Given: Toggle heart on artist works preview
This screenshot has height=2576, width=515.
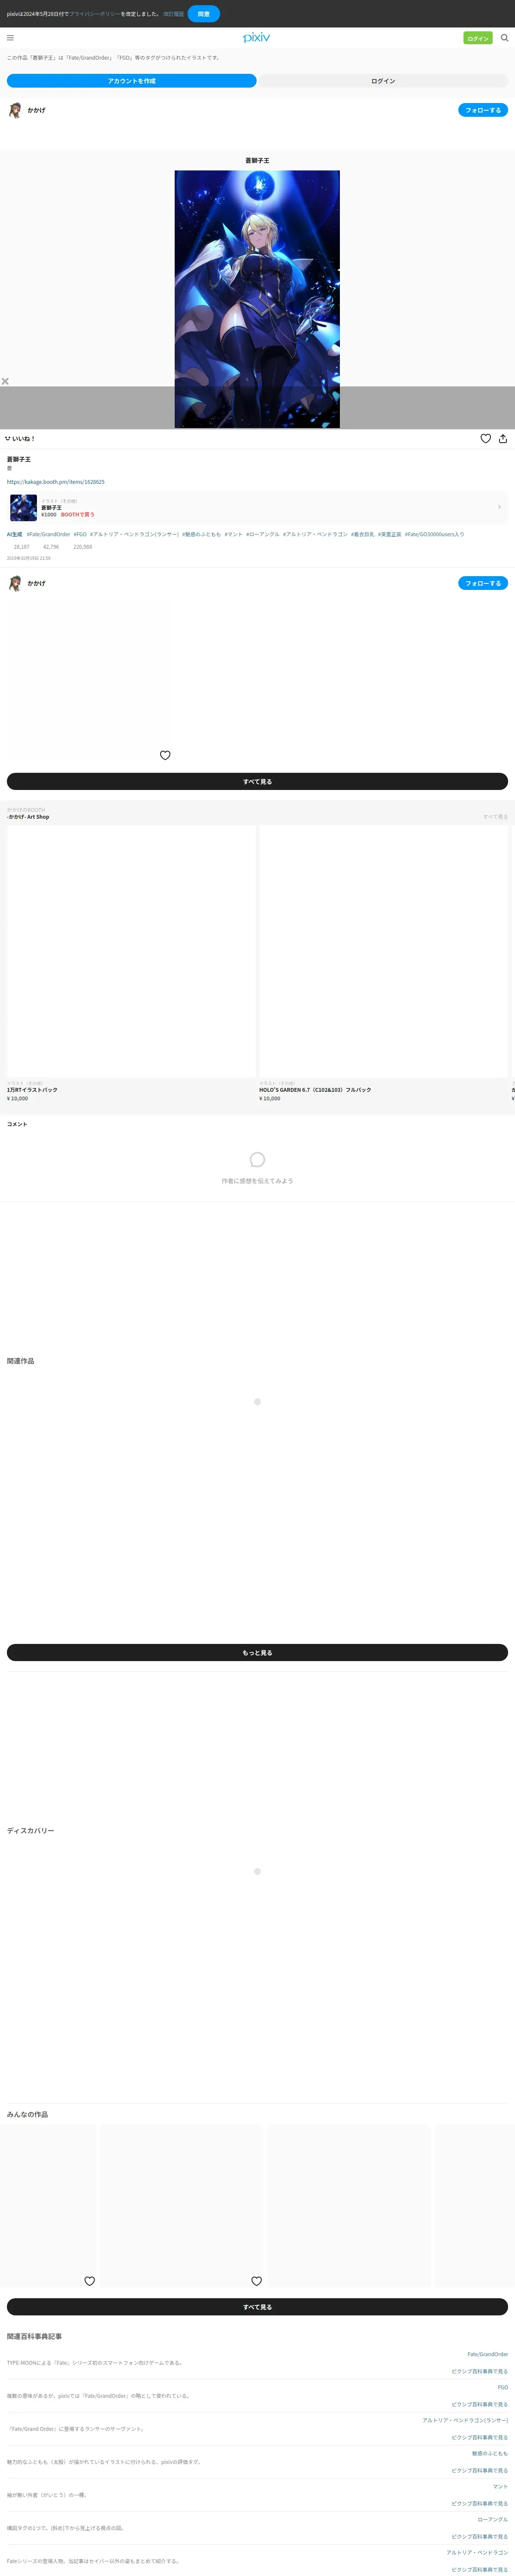Looking at the screenshot, I should pos(165,755).
